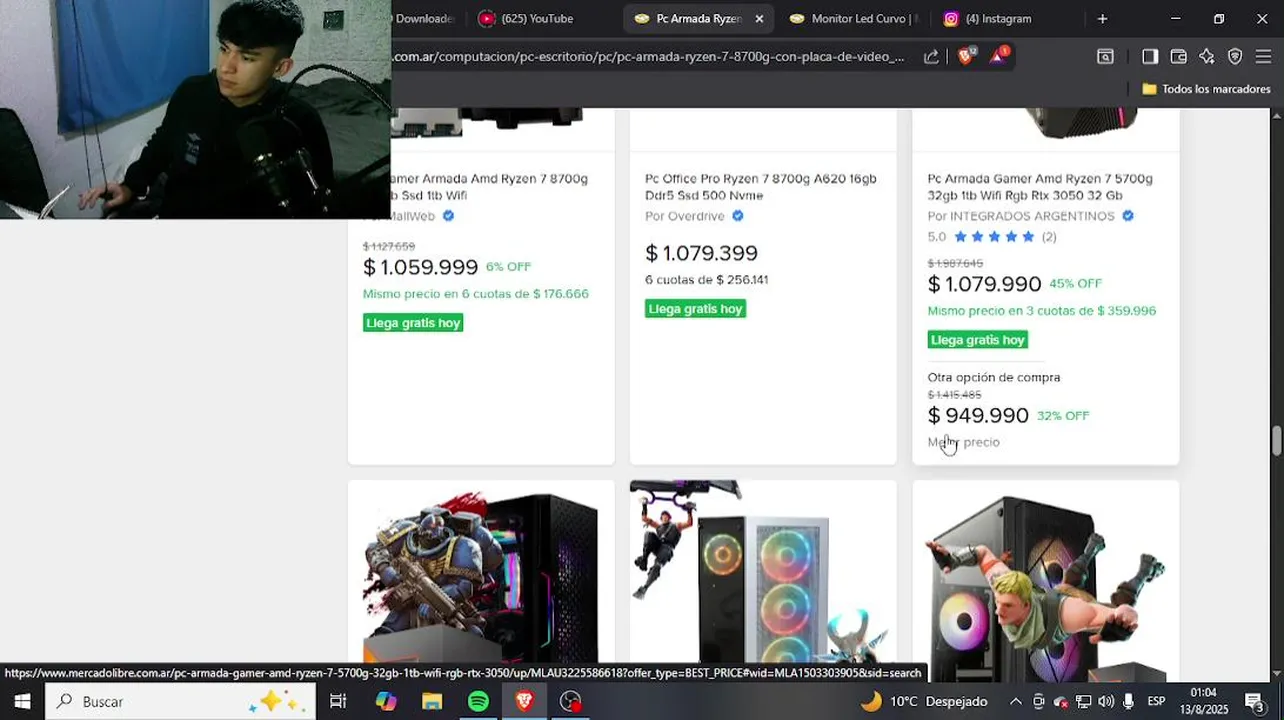Open the Pc Office Pro Ryzen 7 8700g listing
The image size is (1284, 720).
(761, 187)
